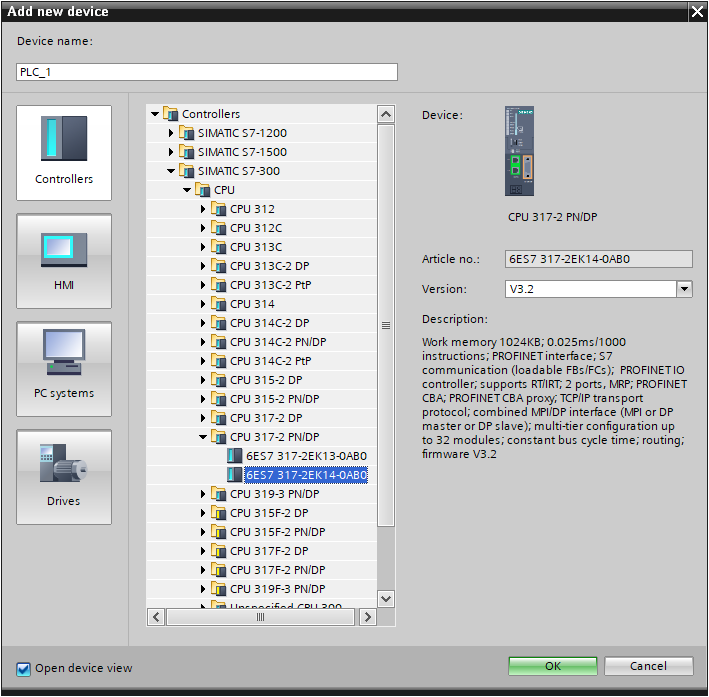
Task: Collapse the CPU folder node
Action: [x=187, y=190]
